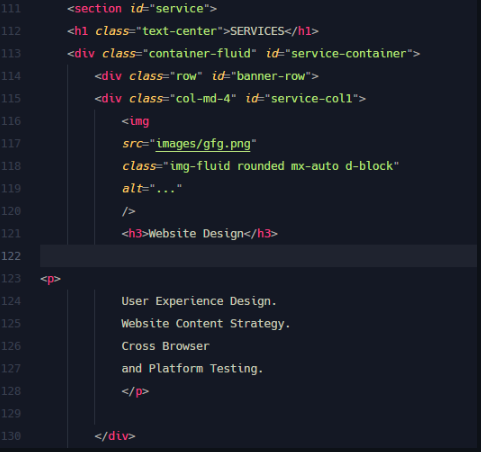Click line number 116 in the gutter
The image size is (481, 452).
(11, 121)
